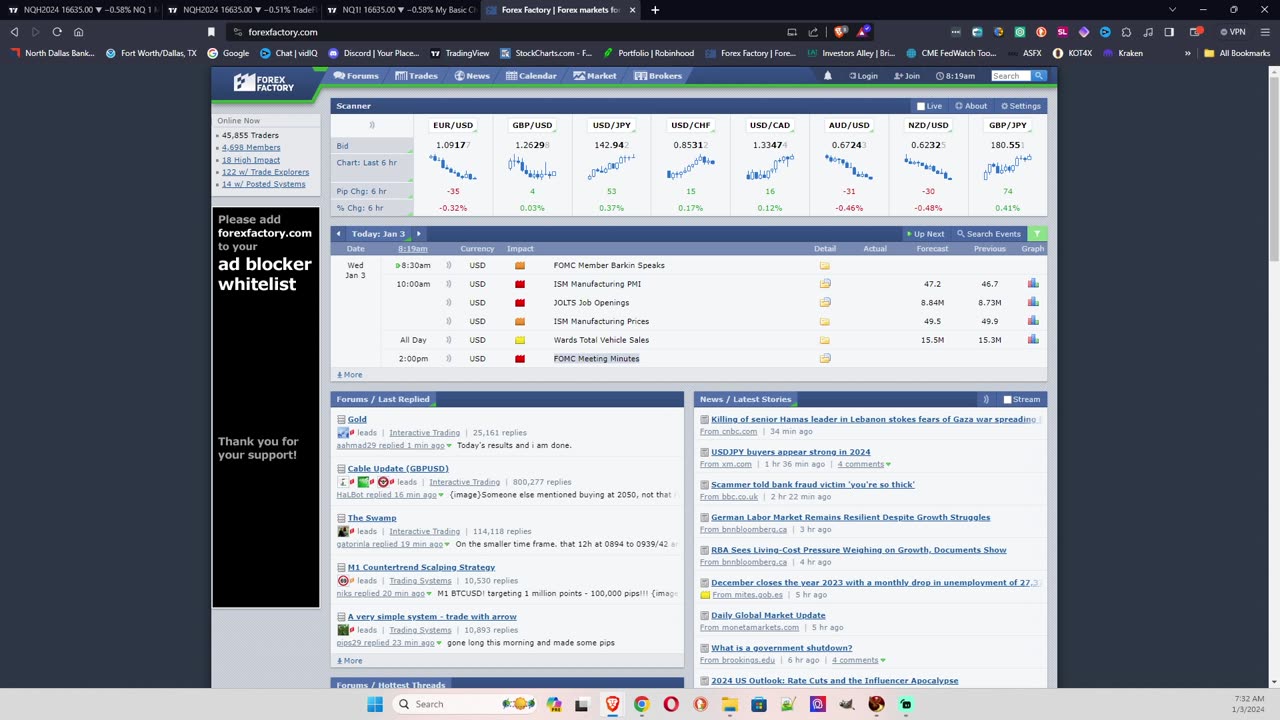Open detail folder for JOLTS Job Openings
This screenshot has width=1280, height=720.
[825, 303]
